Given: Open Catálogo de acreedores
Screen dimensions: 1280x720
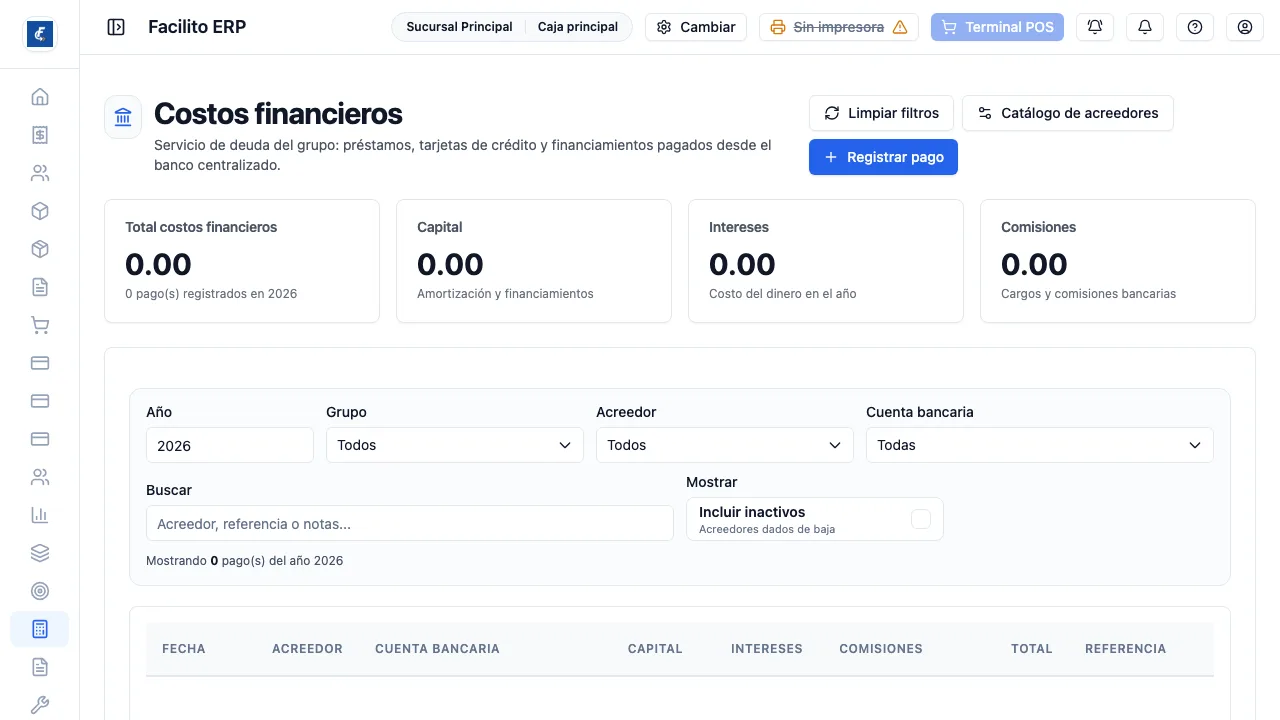Looking at the screenshot, I should click(1068, 113).
